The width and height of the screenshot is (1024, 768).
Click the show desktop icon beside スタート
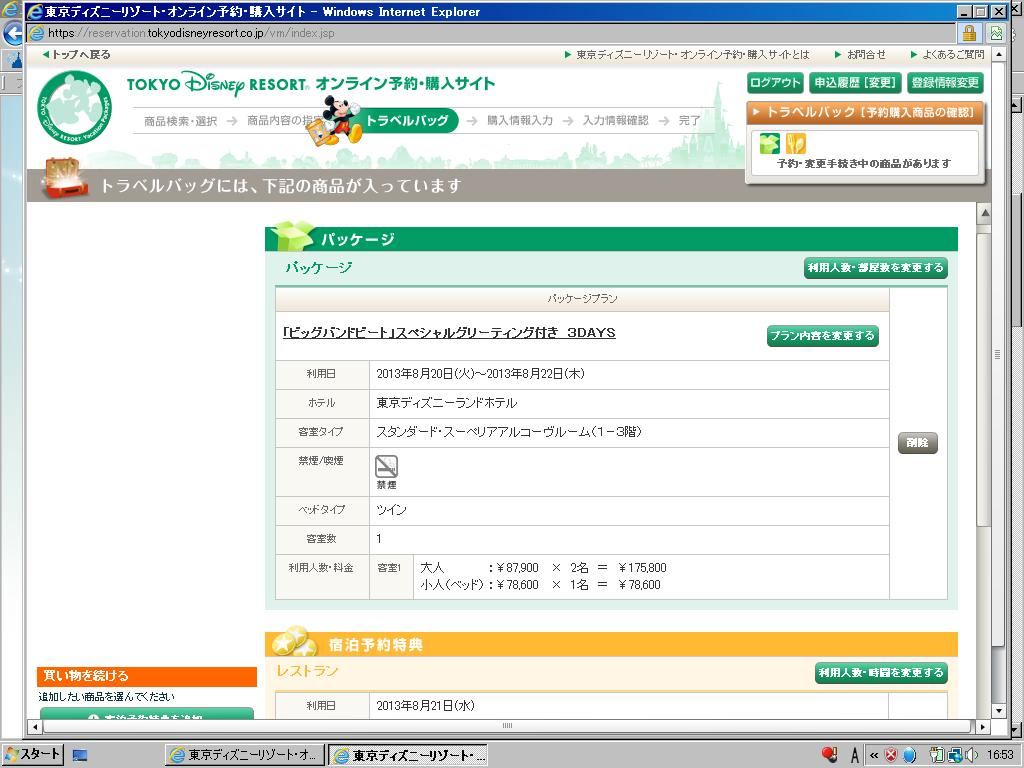[80, 756]
